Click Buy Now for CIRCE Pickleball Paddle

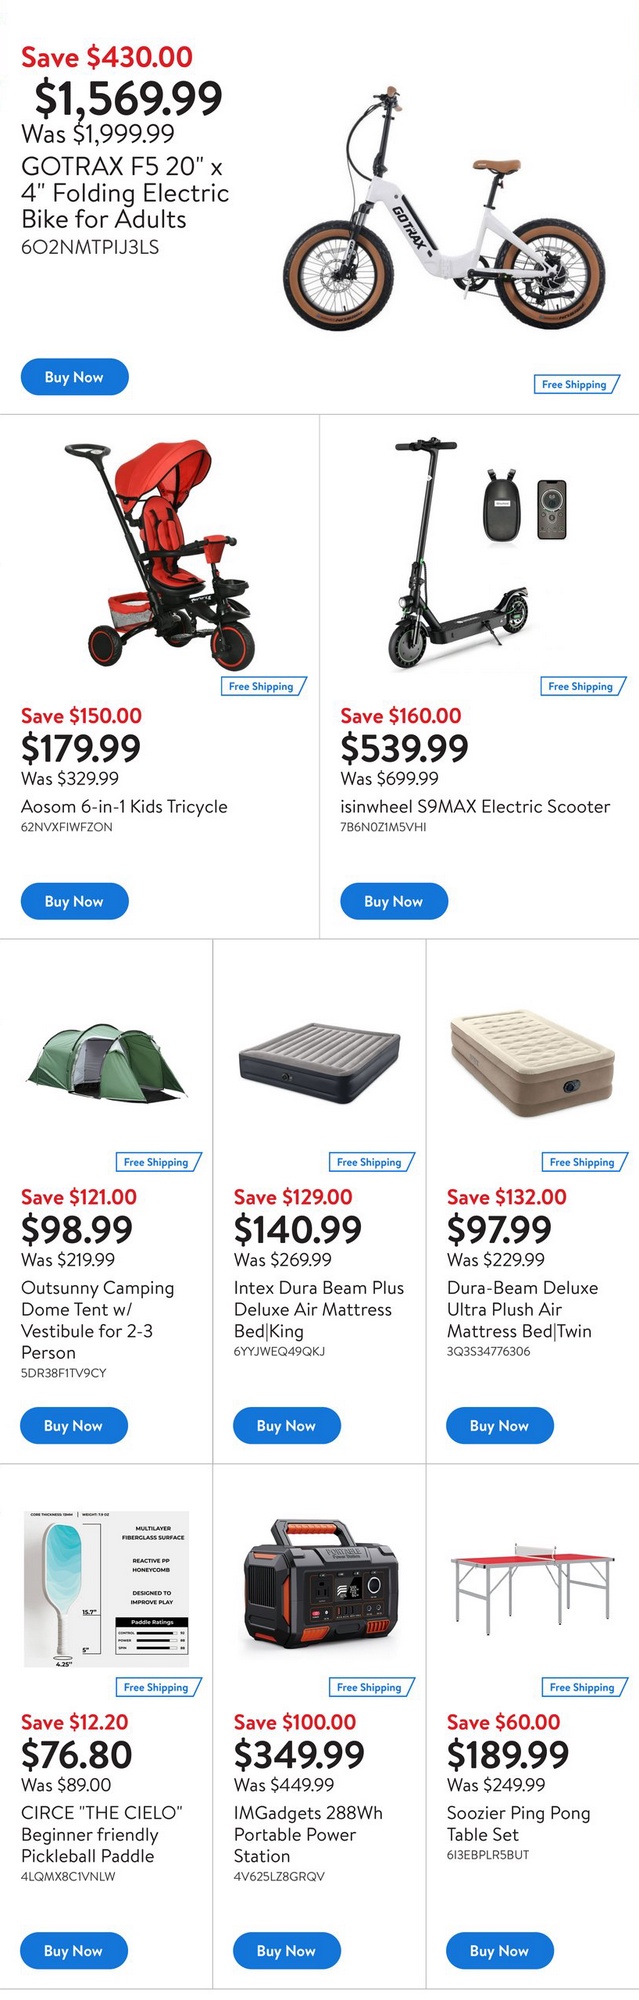[74, 1950]
